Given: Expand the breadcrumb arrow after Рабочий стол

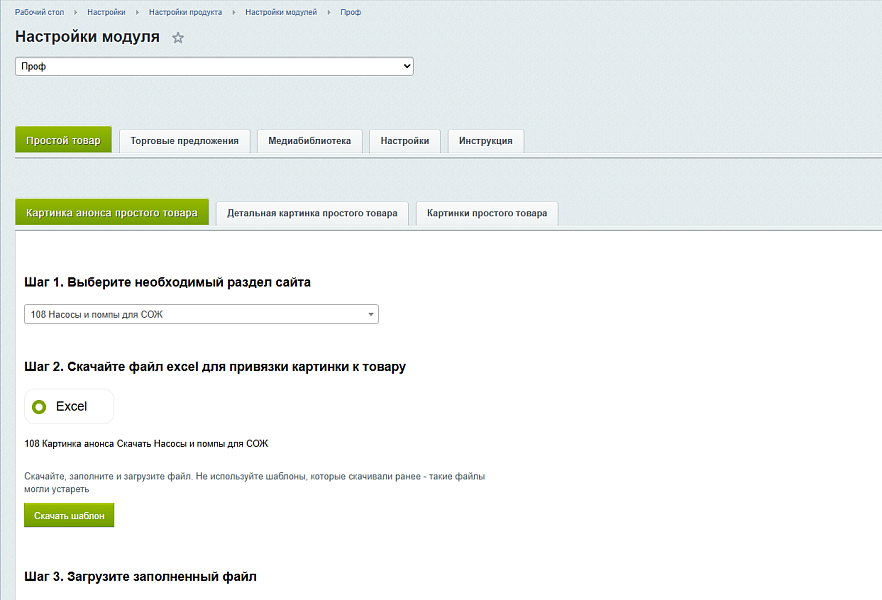Looking at the screenshot, I should click(x=74, y=12).
